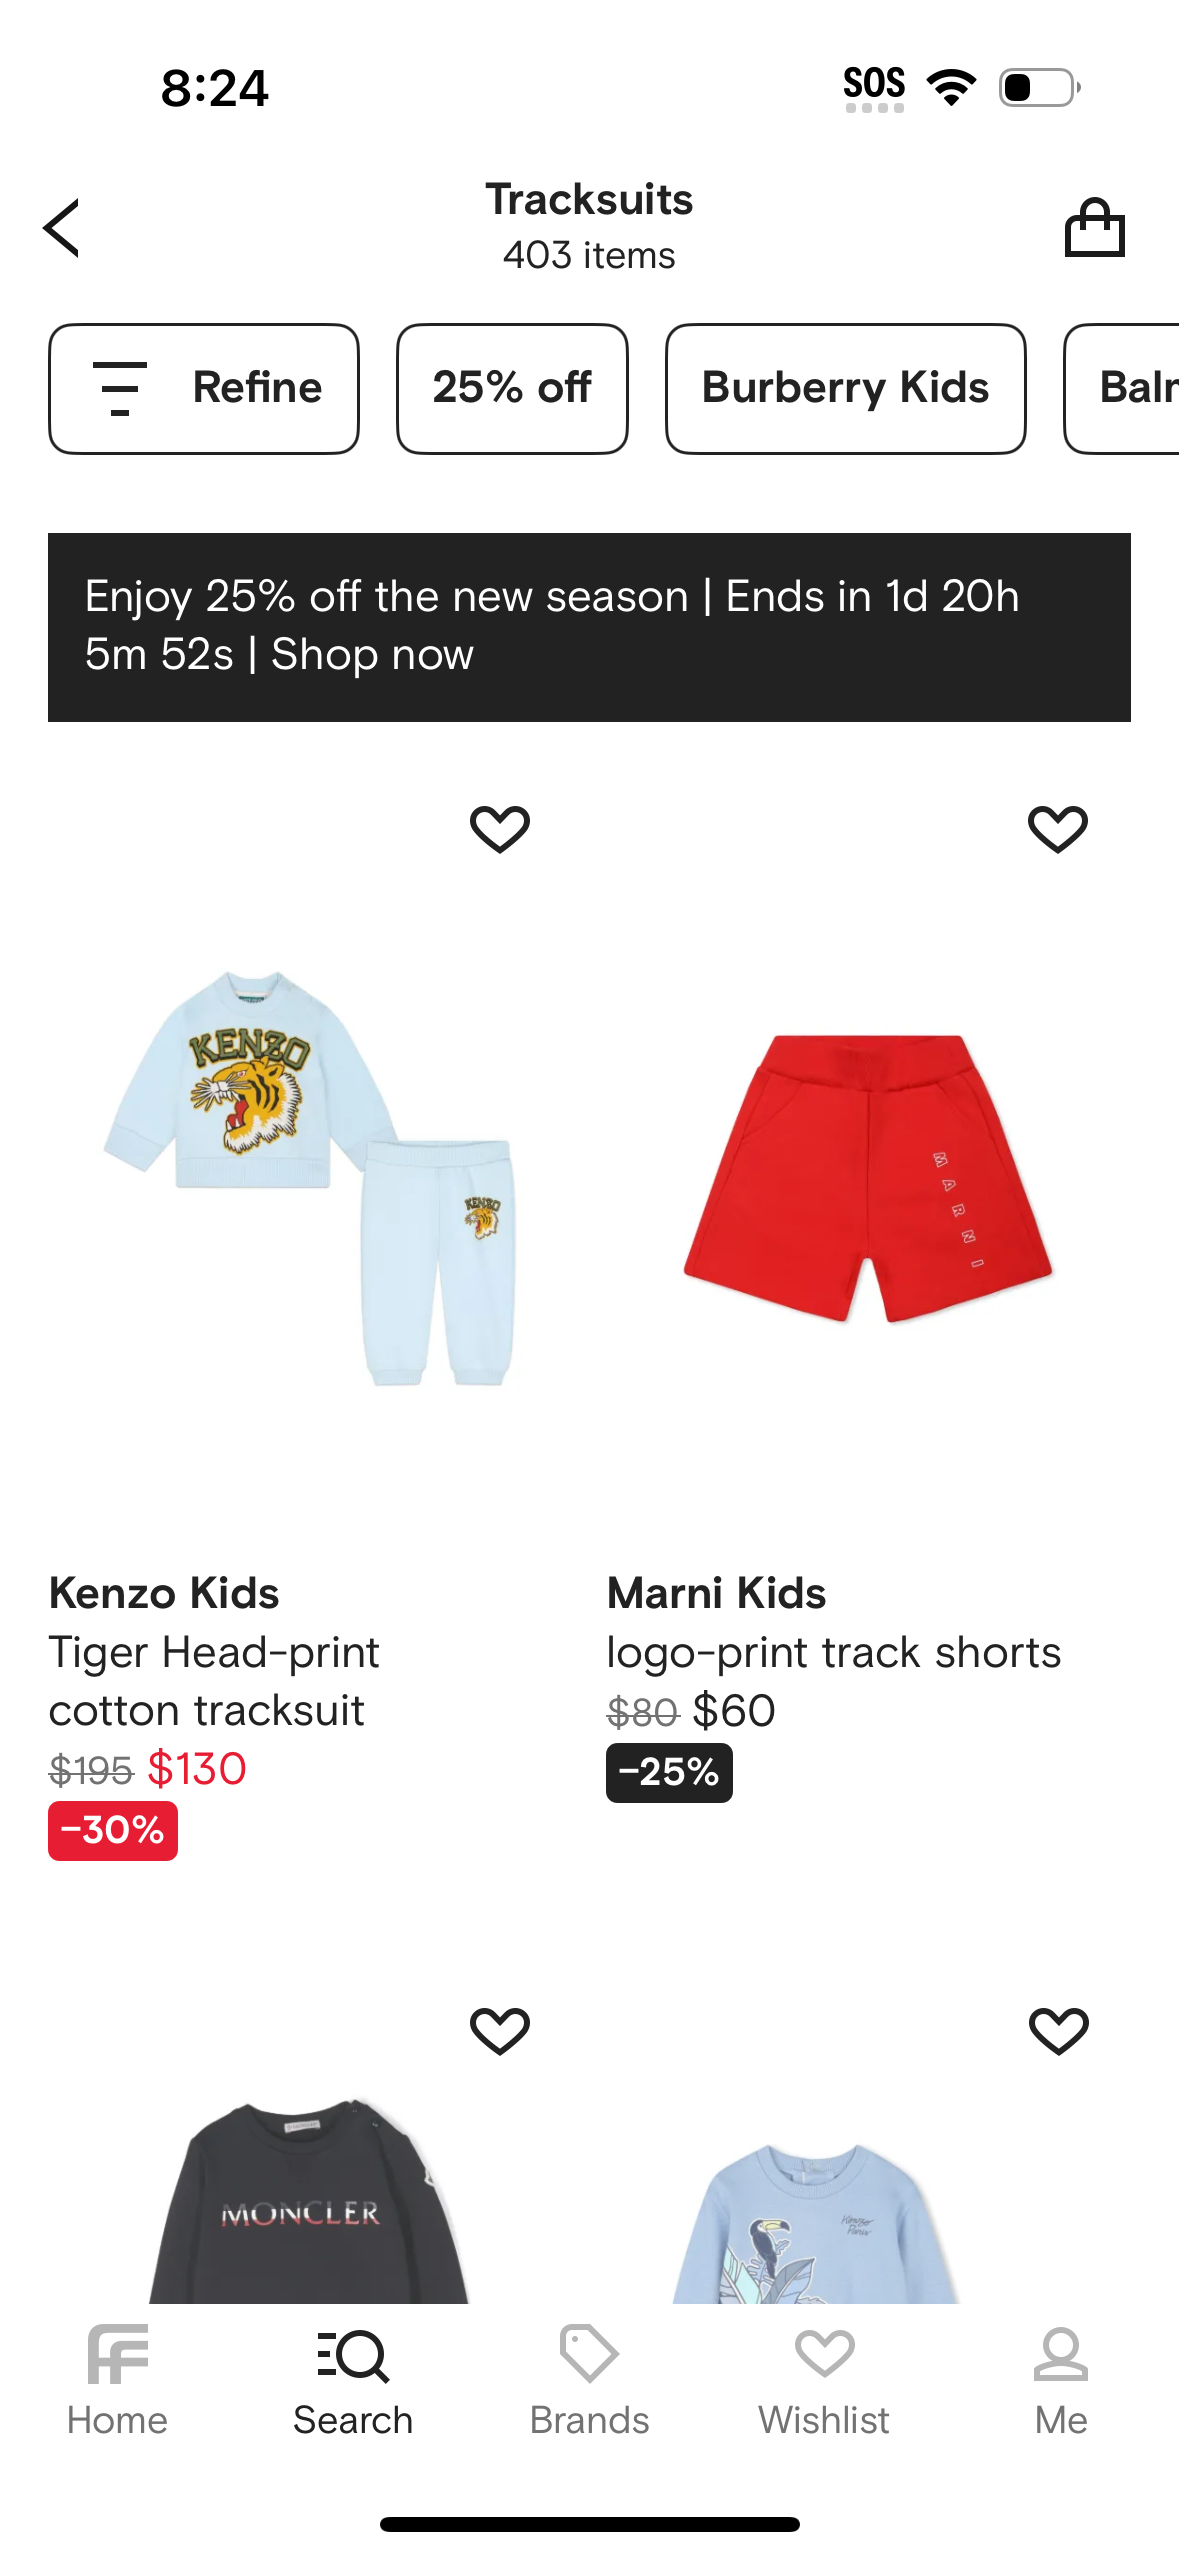Go to the Home tab

(x=117, y=2382)
